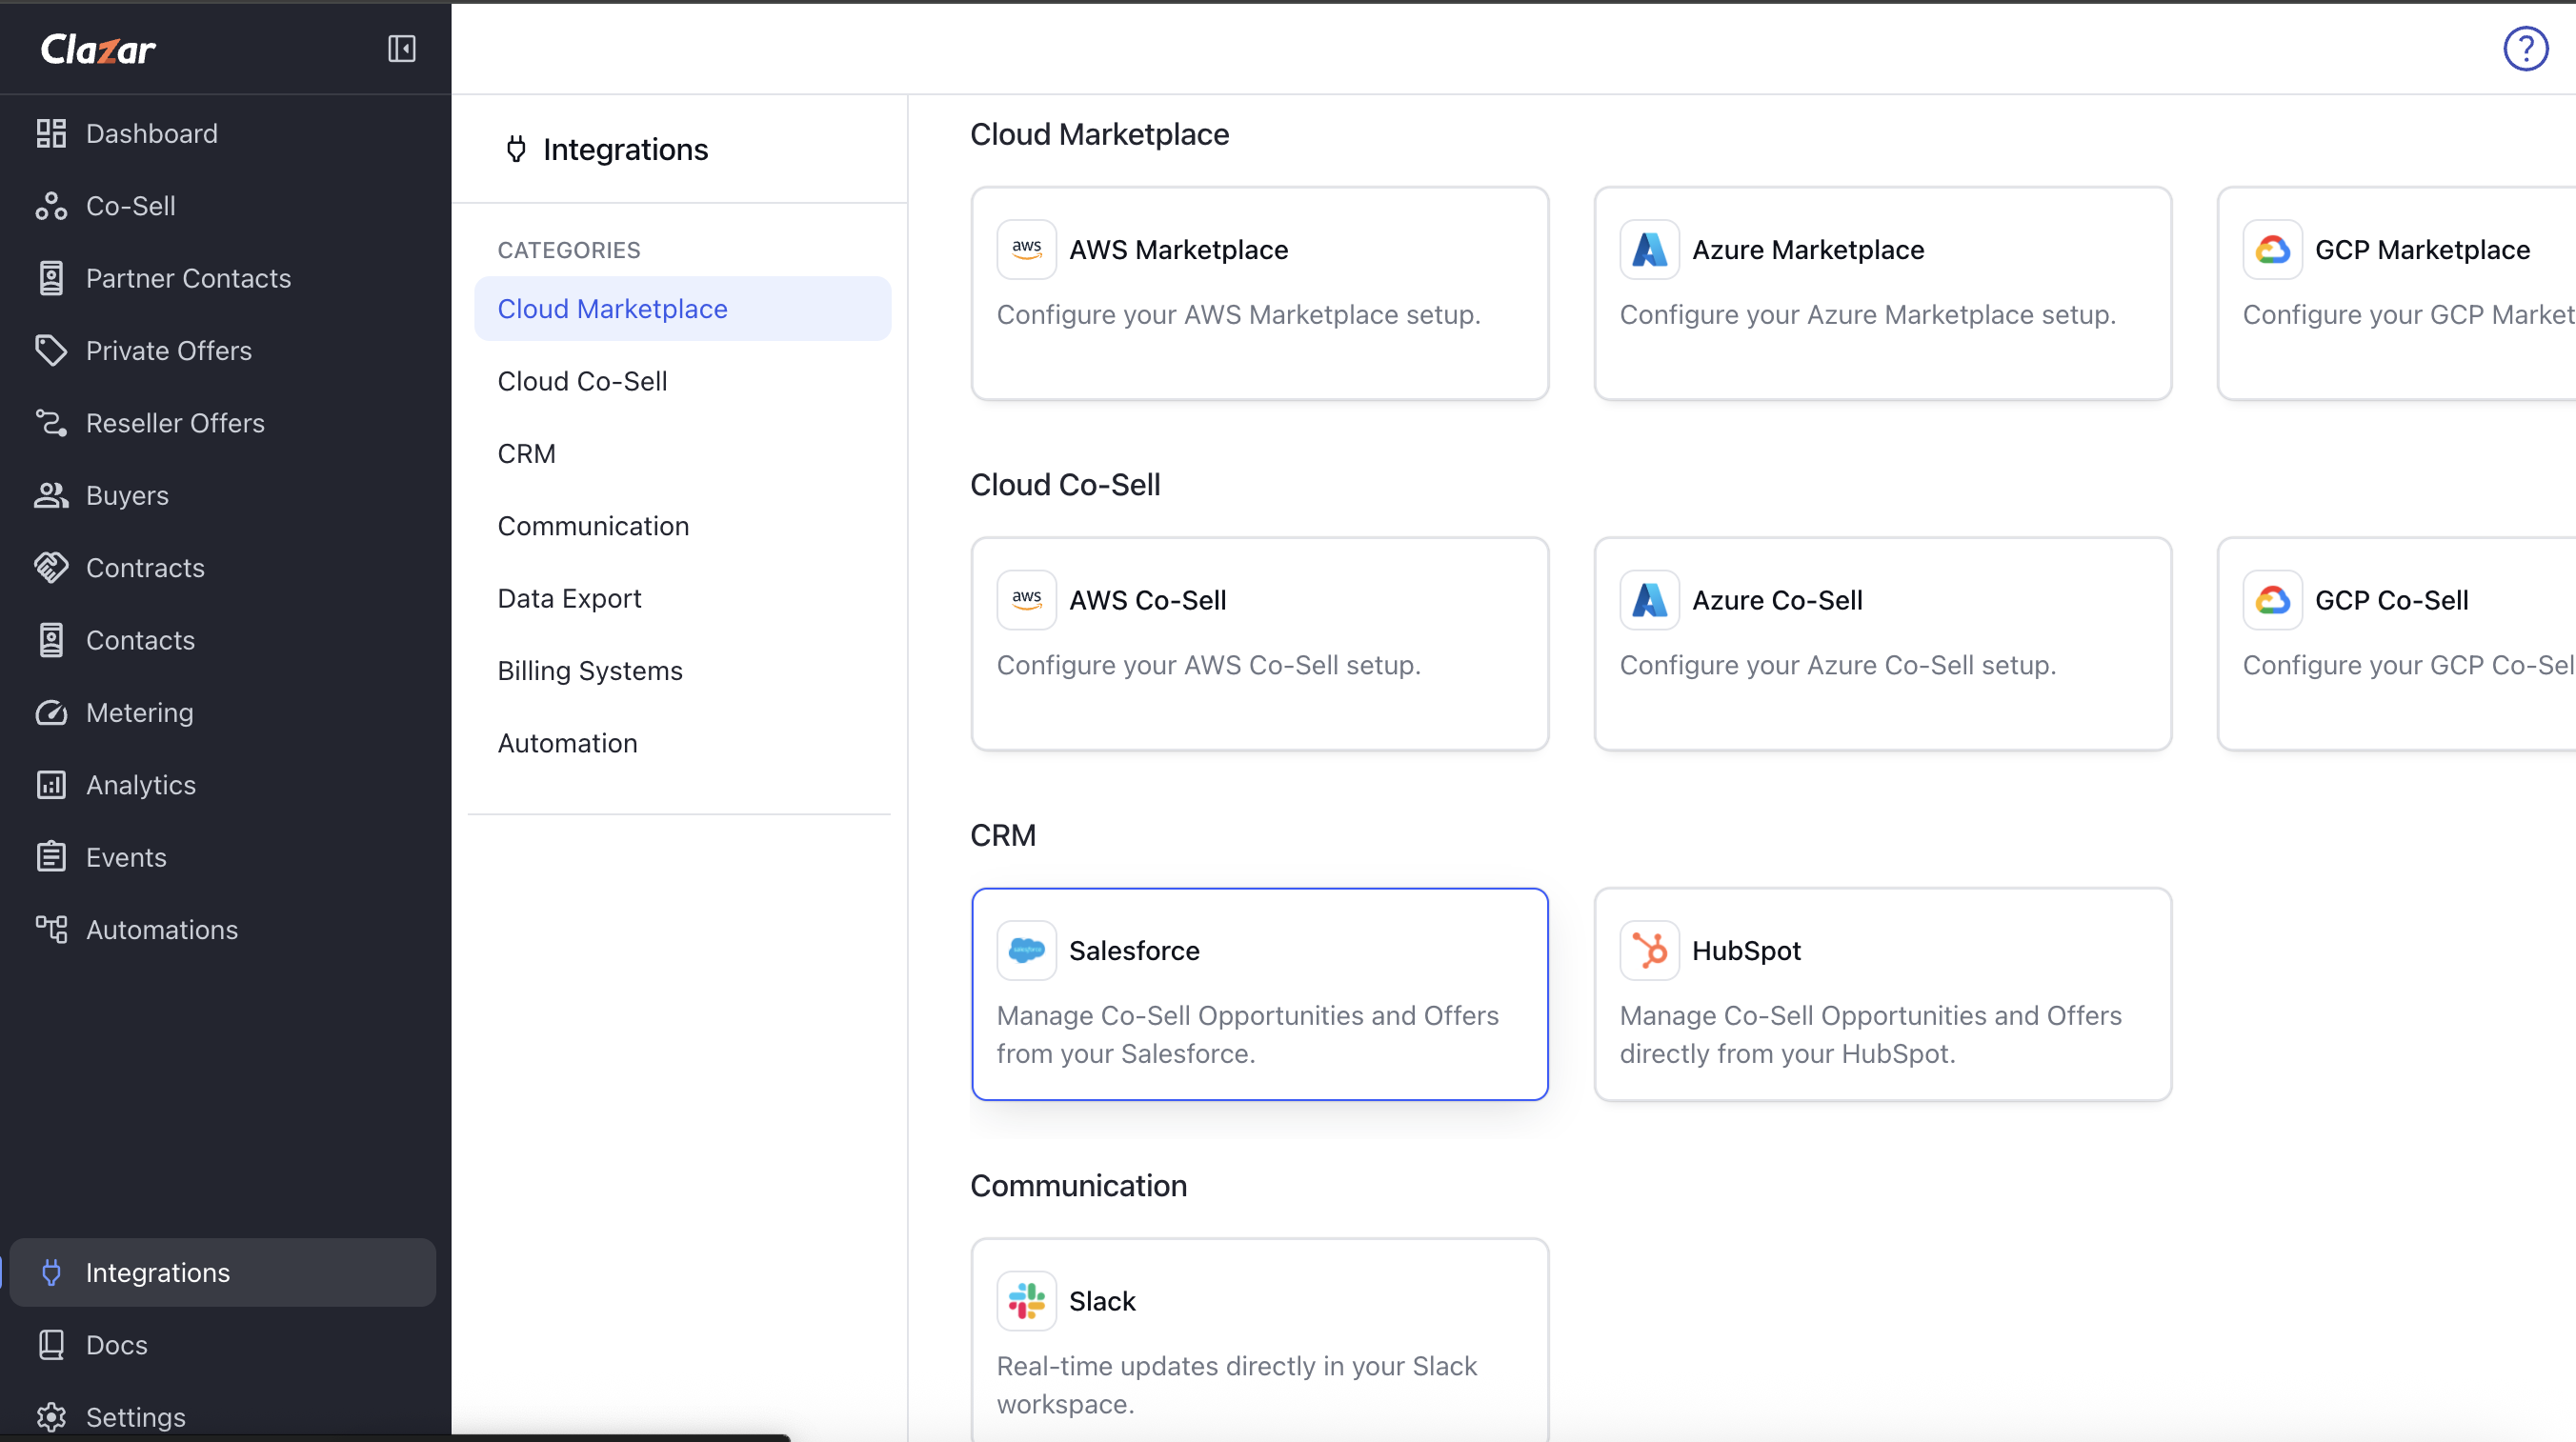Viewport: 2576px width, 1442px height.
Task: Click the Salesforce card description text
Action: [x=1247, y=1034]
